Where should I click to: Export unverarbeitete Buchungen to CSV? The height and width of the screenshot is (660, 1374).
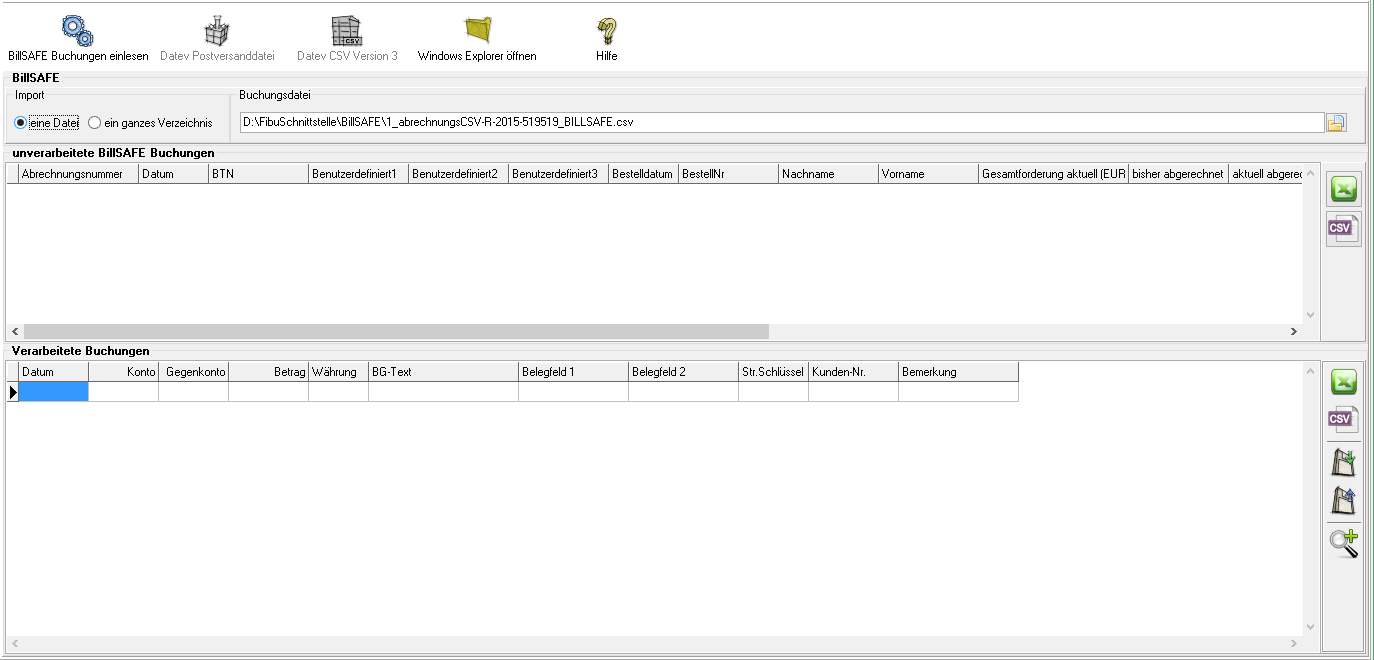coord(1343,229)
